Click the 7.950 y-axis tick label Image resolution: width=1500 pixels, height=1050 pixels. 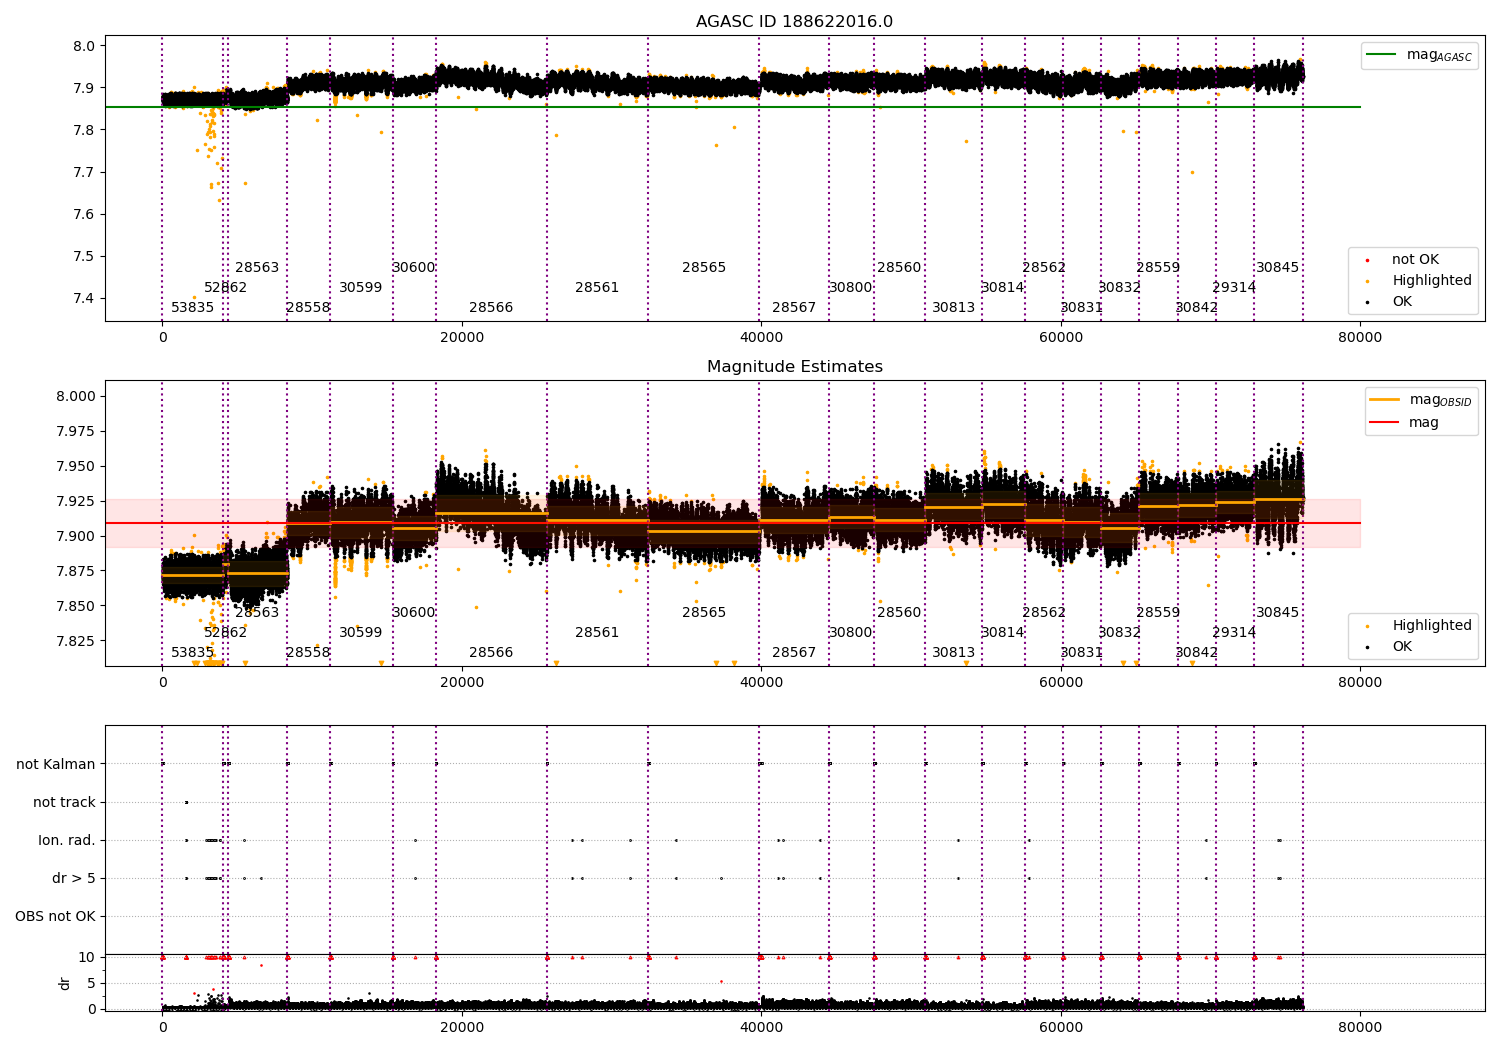76,467
